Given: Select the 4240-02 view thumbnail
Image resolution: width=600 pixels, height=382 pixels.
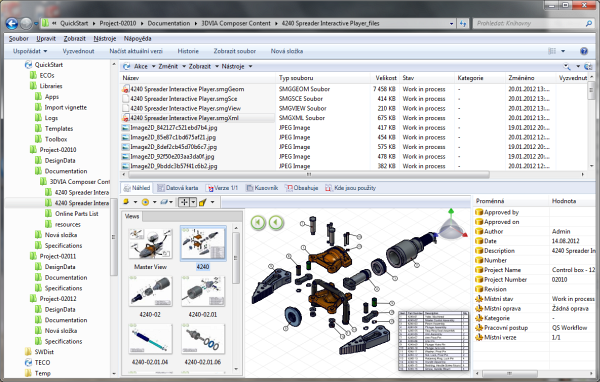Looking at the screenshot, I should coord(150,297).
